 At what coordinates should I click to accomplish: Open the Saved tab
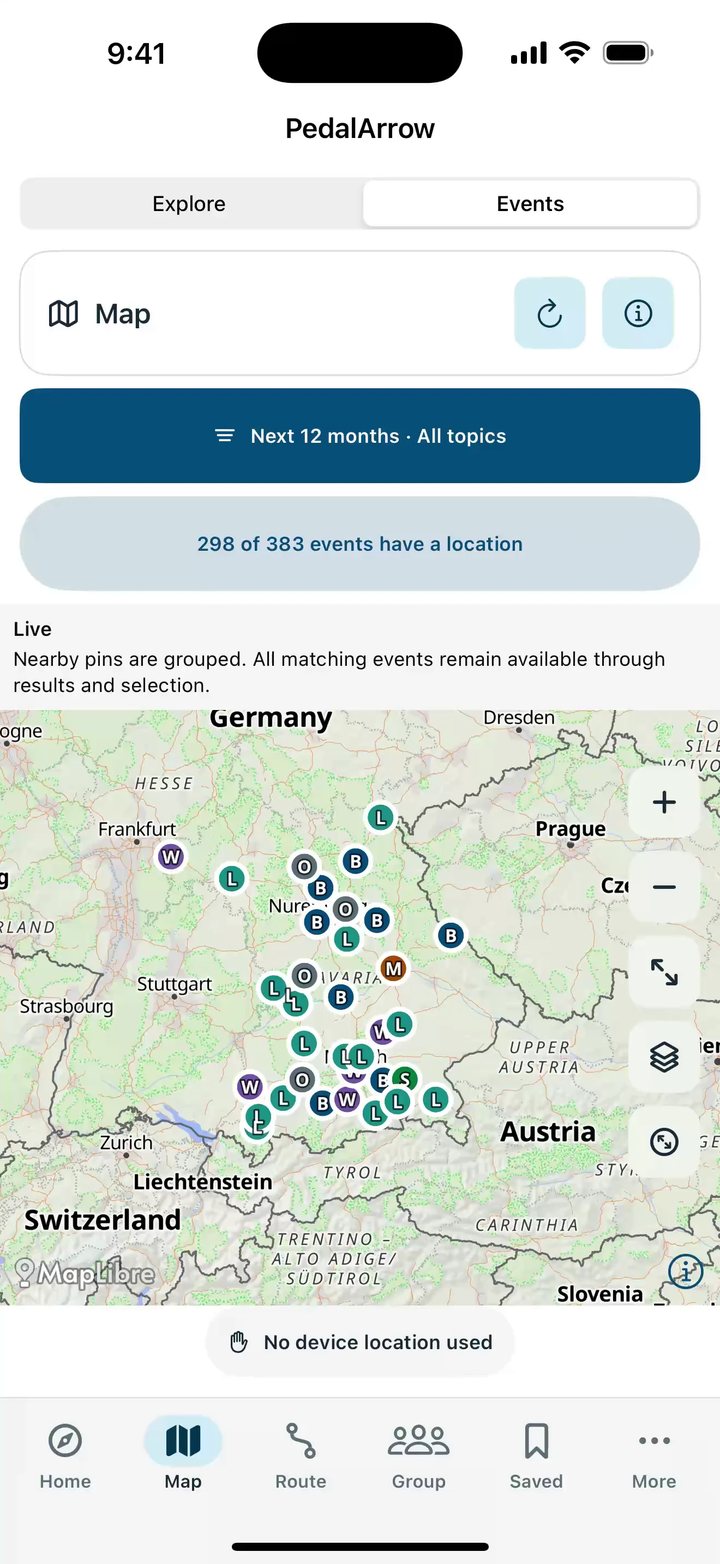(536, 1456)
